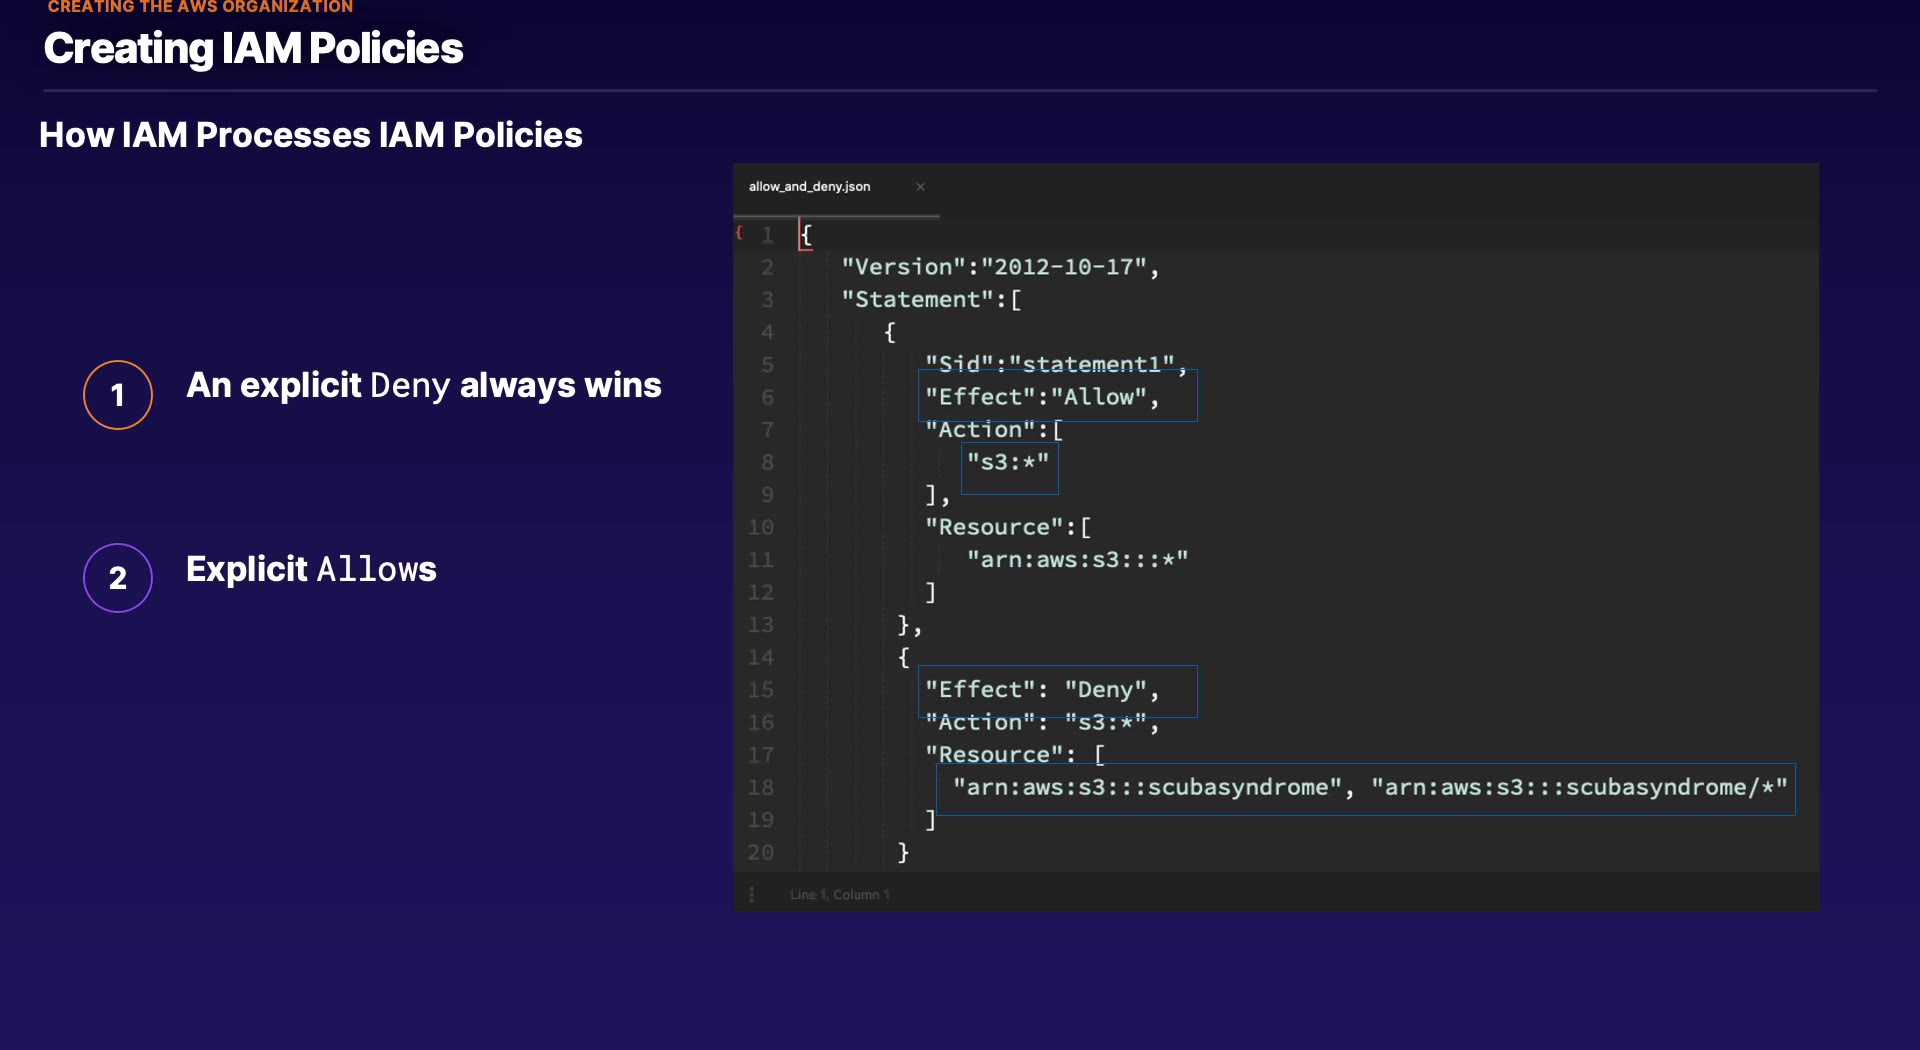Close the allow_and_deny.json tab
1920x1050 pixels.
[x=920, y=187]
